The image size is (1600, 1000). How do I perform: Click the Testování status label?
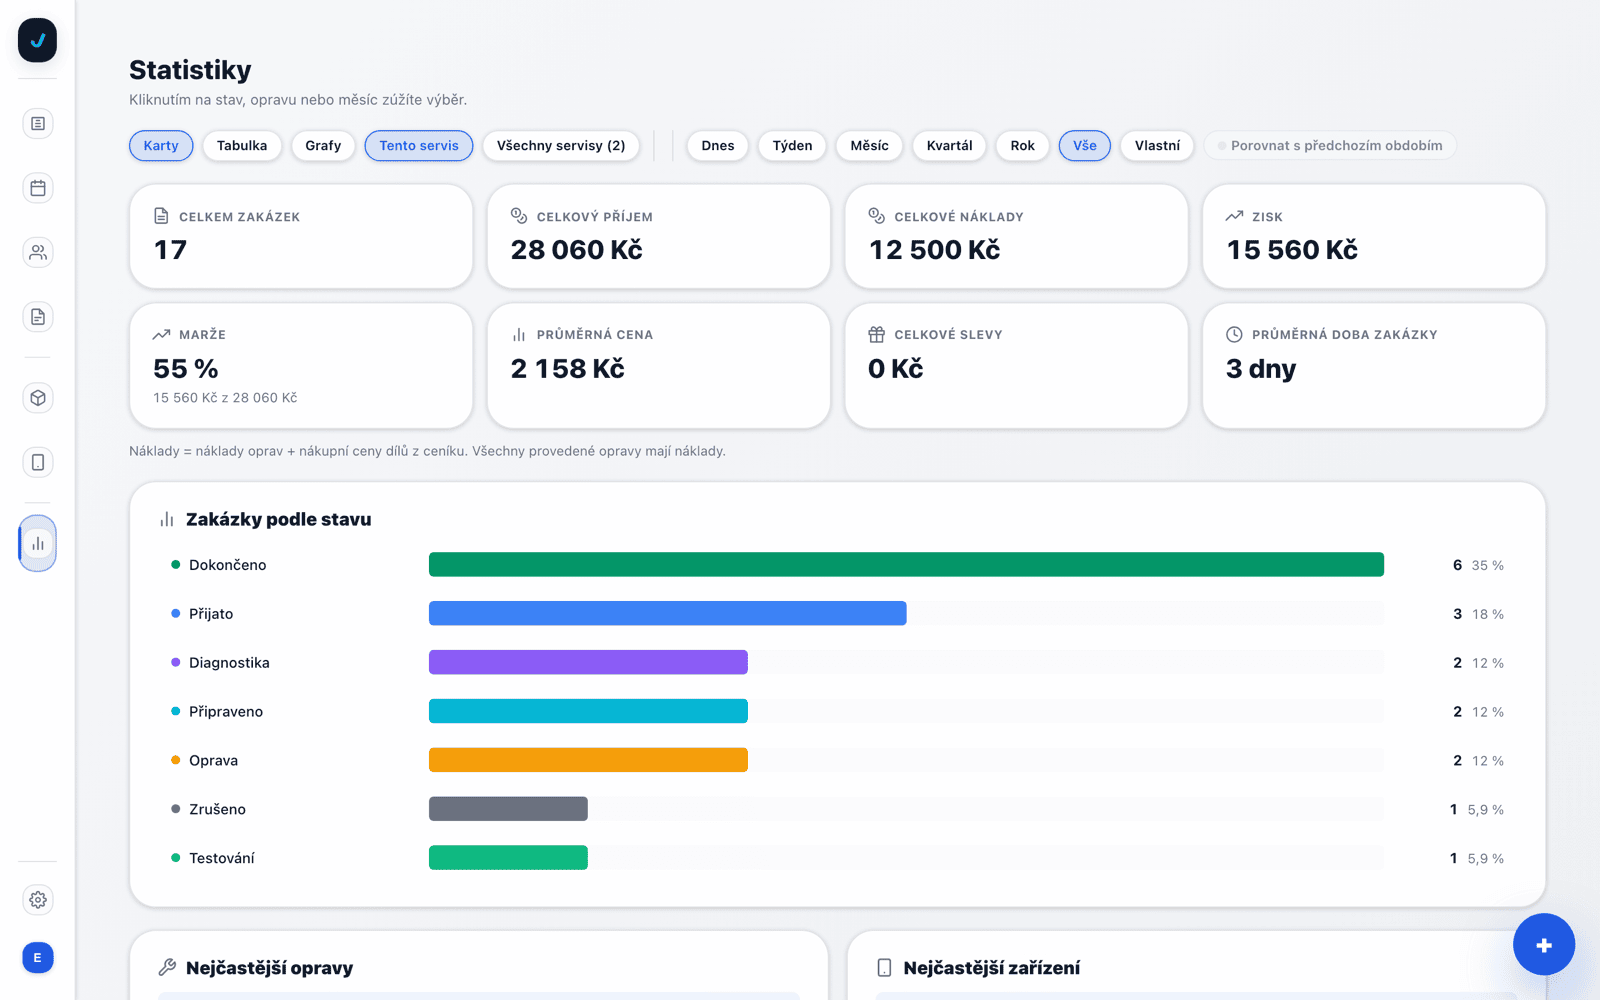point(222,858)
